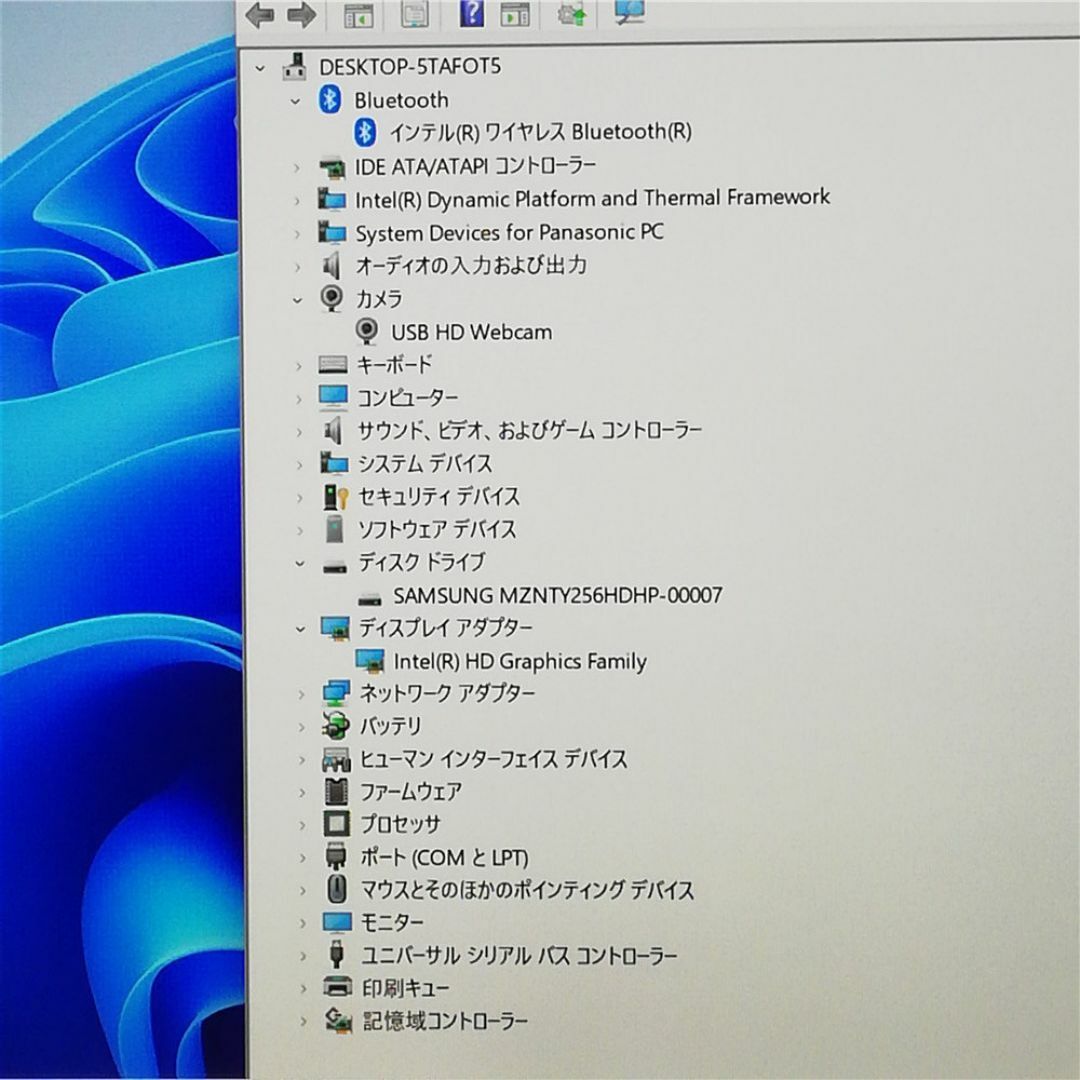The image size is (1080, 1080).
Task: Expand IDE ATA/ATAPI コントローラー
Action: point(297,167)
